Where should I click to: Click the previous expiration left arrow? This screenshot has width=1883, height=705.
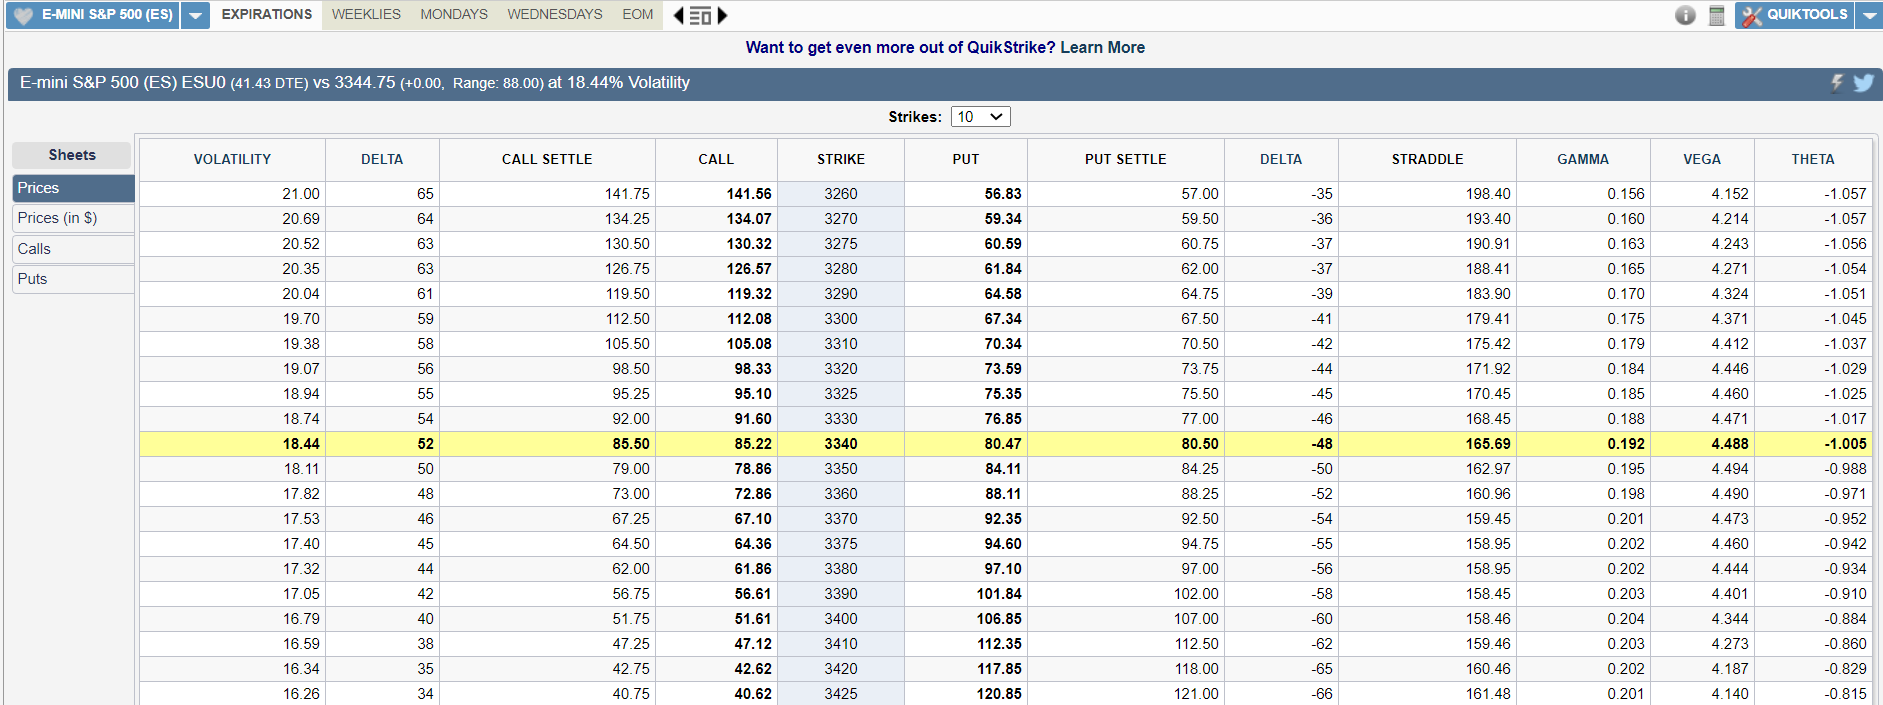[678, 15]
